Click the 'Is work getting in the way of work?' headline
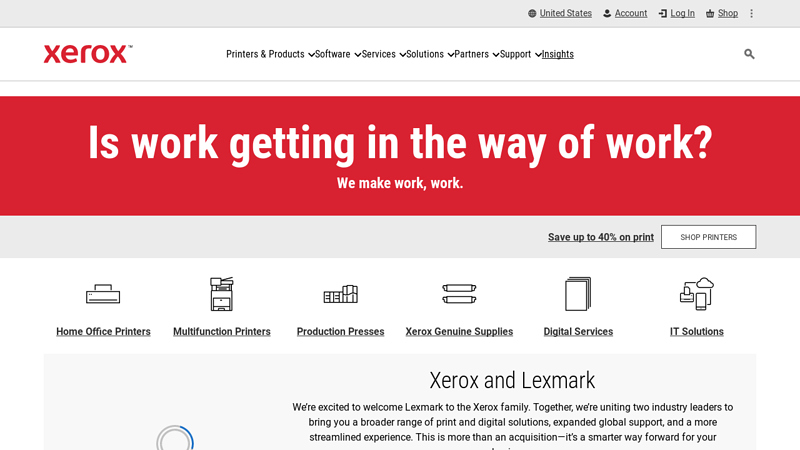The height and width of the screenshot is (450, 800). pos(400,143)
